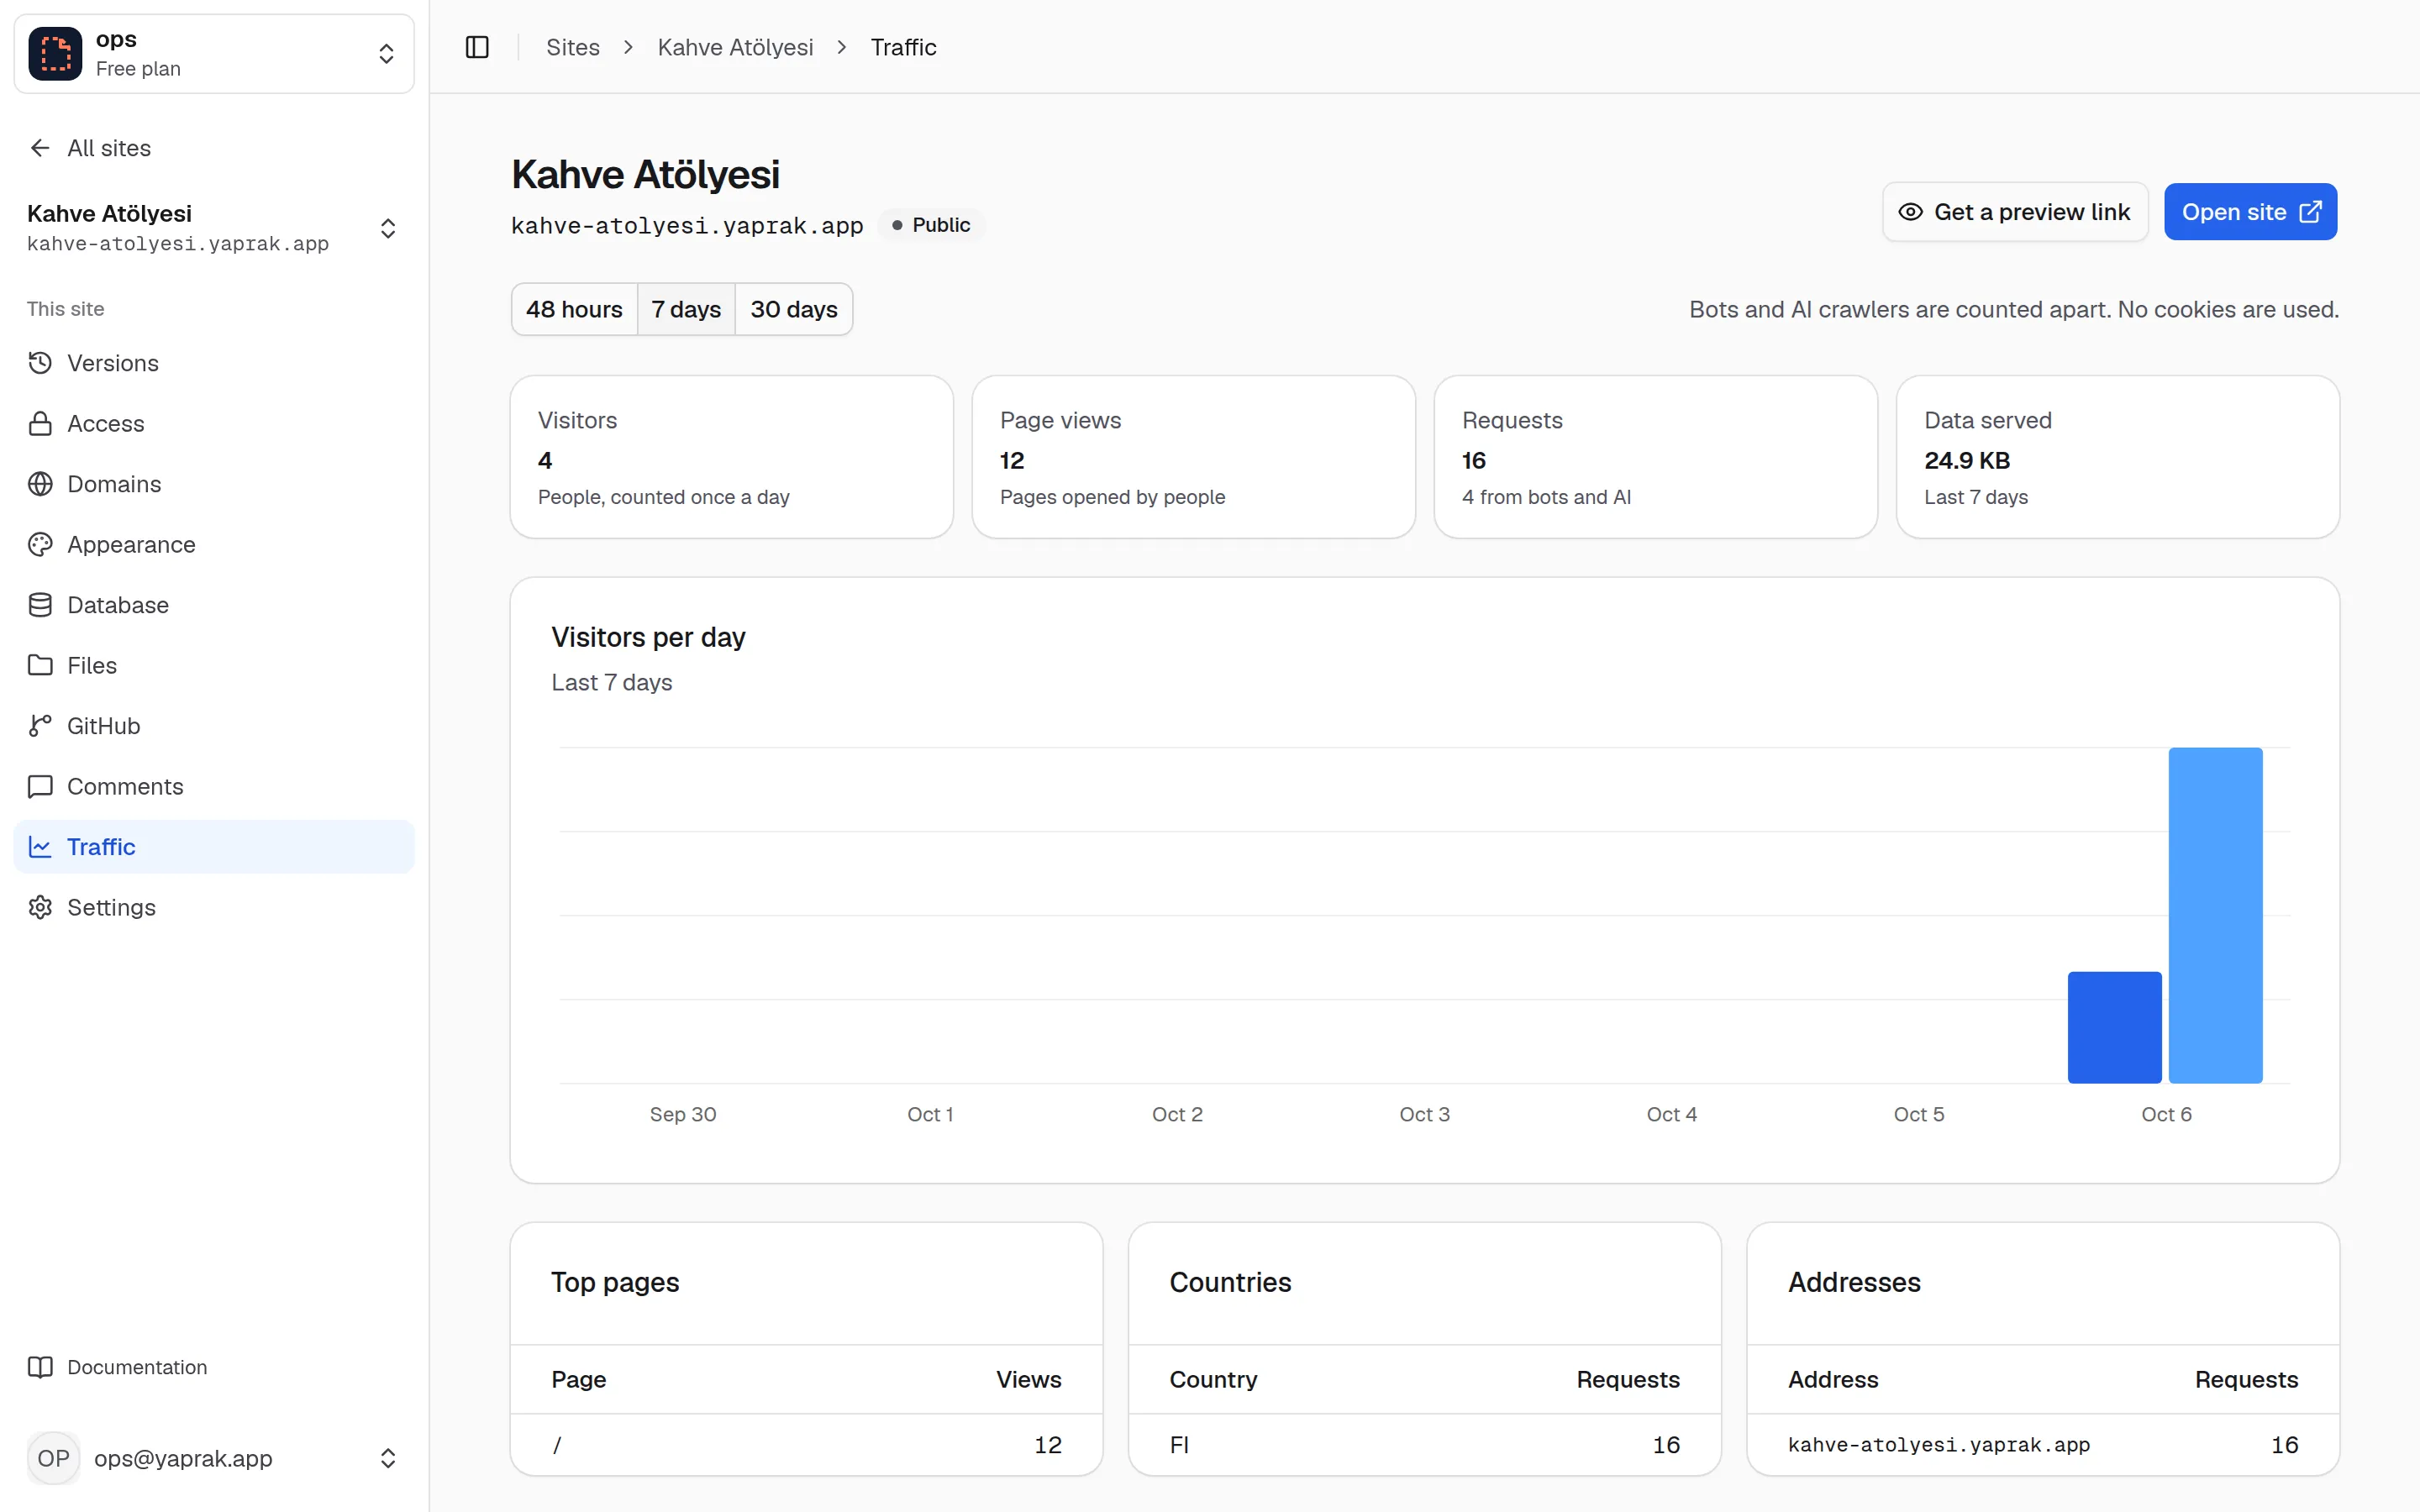Go to Kahve Atölyesi in breadcrumb
The height and width of the screenshot is (1512, 2420).
[x=735, y=47]
